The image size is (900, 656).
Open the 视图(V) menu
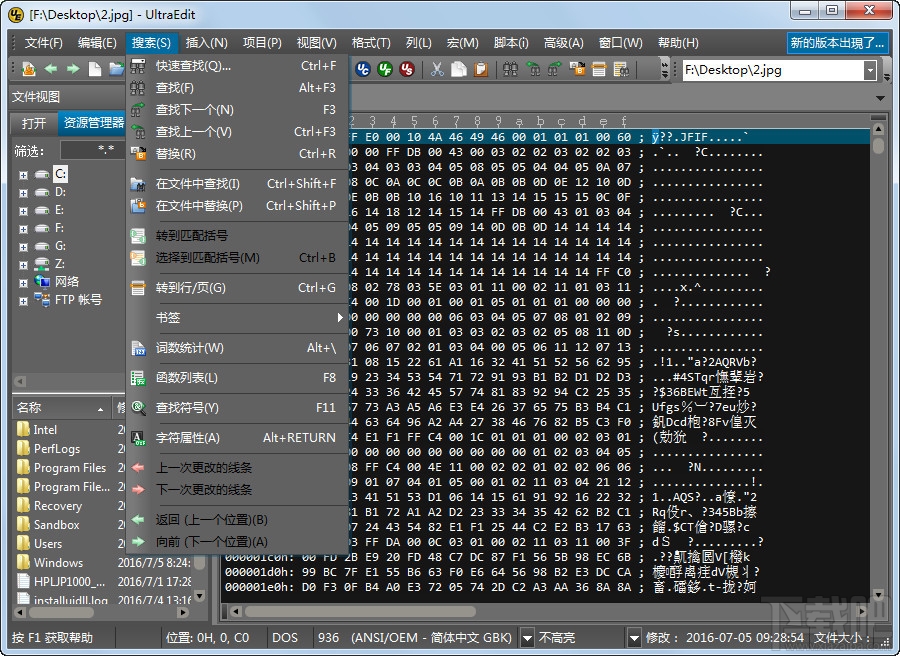pyautogui.click(x=316, y=42)
